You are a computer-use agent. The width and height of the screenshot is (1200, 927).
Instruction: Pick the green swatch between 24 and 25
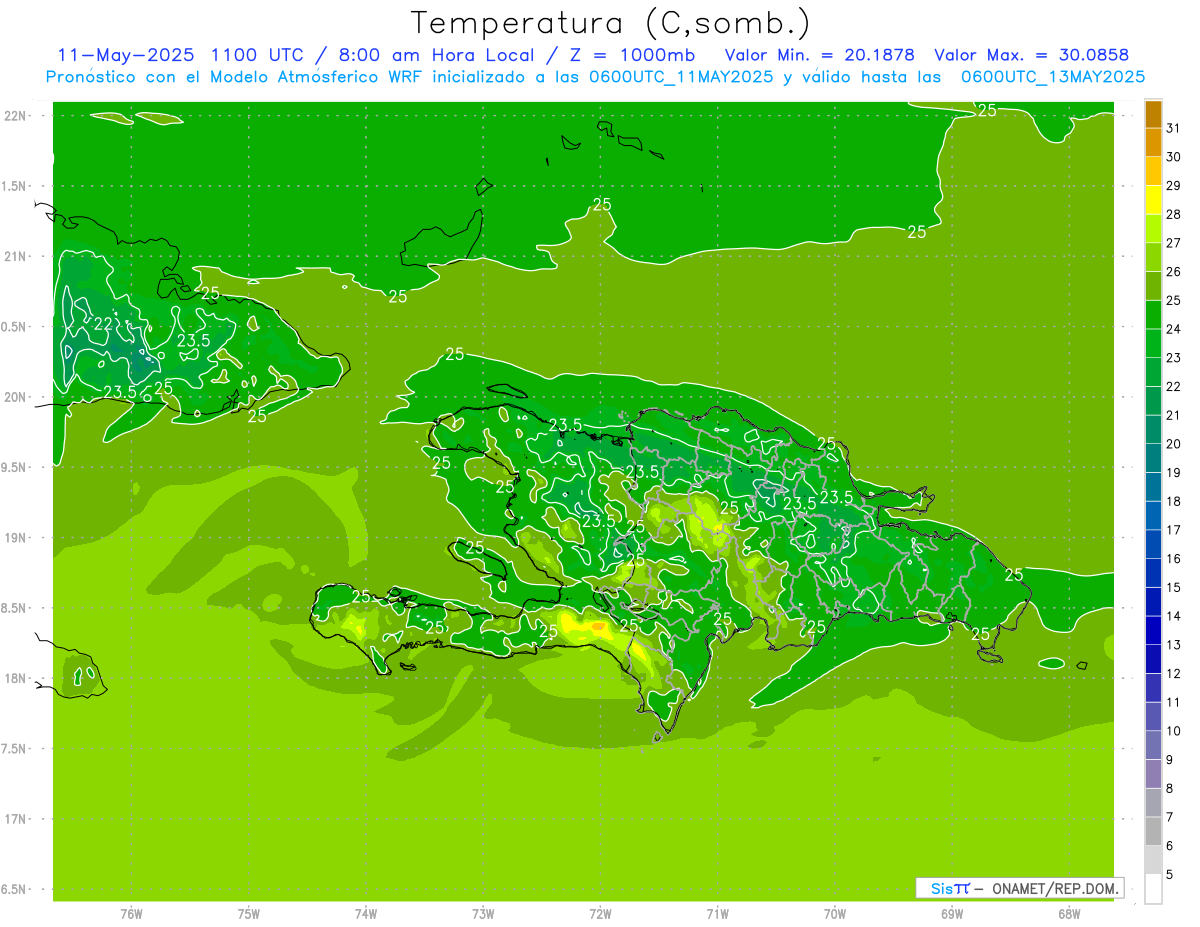(1153, 315)
